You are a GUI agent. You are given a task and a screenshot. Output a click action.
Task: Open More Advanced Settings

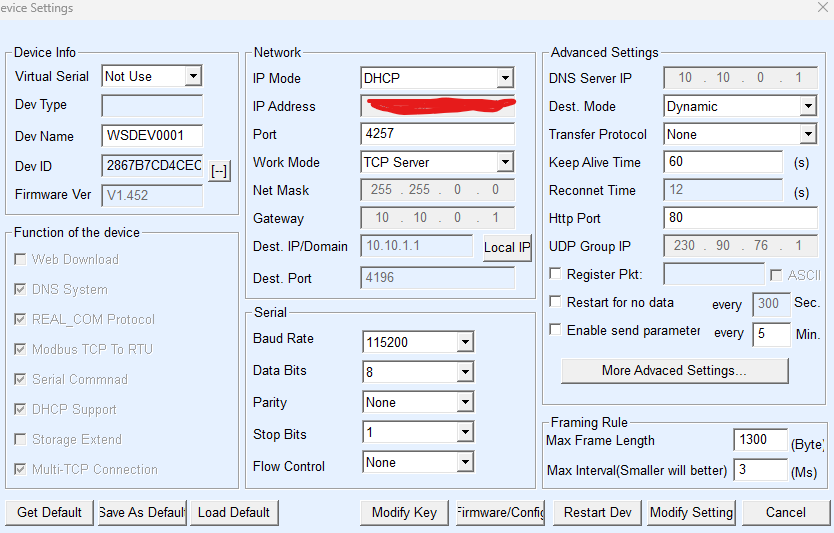pyautogui.click(x=674, y=371)
